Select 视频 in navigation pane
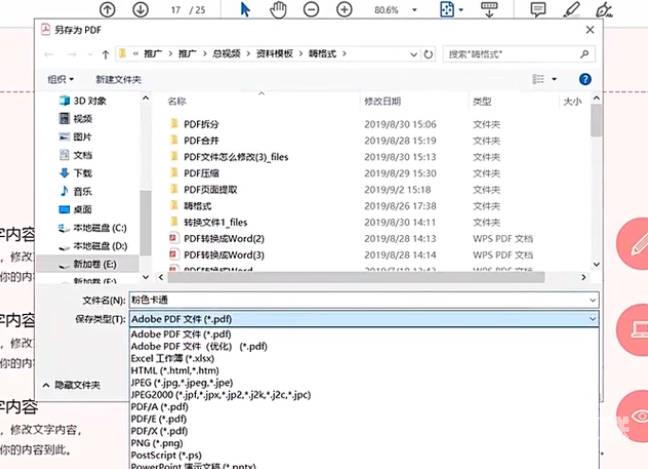Image resolution: width=648 pixels, height=469 pixels. [x=76, y=119]
